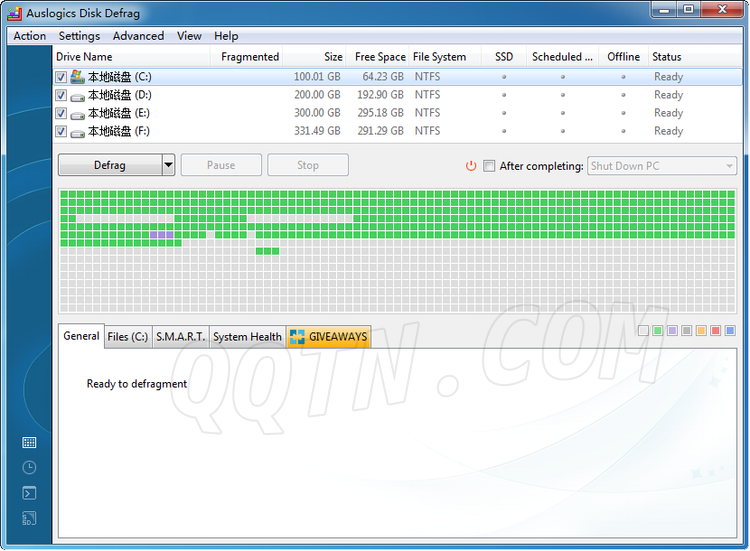Uncheck the E: drive checkbox
This screenshot has height=551, width=750.
pyautogui.click(x=62, y=113)
